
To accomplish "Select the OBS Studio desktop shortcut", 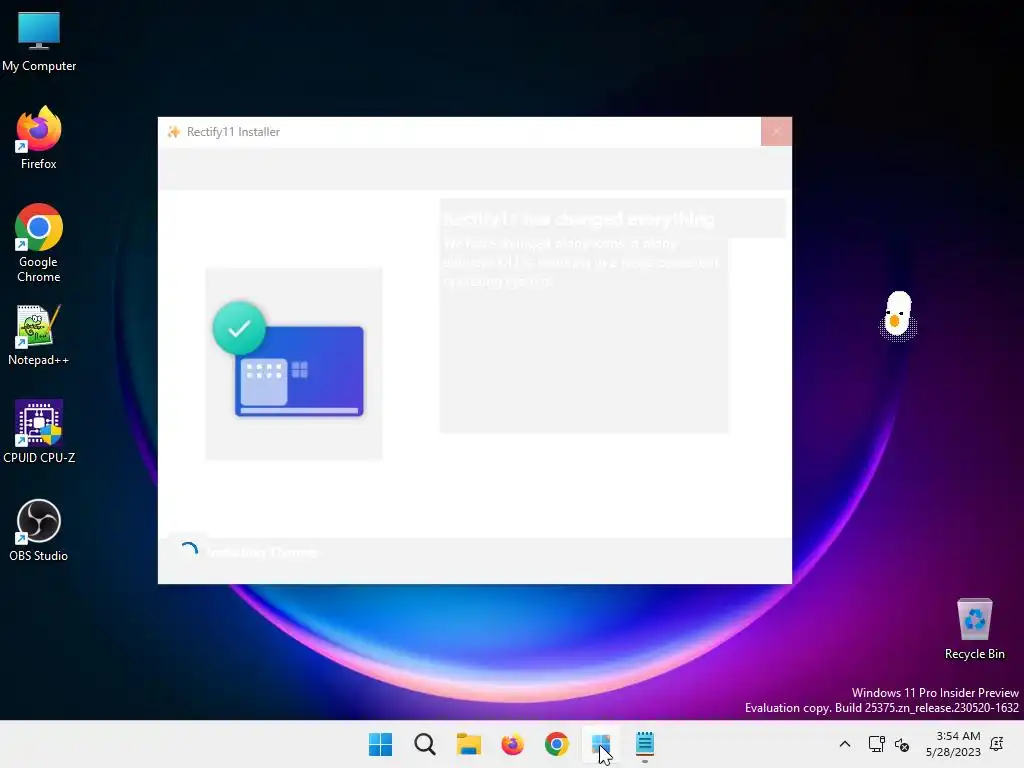I will coord(39,530).
